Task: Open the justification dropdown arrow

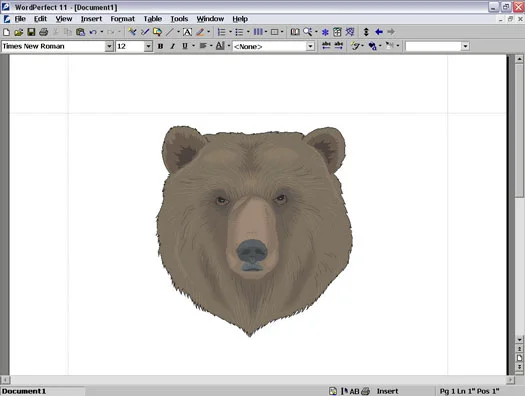Action: (x=211, y=46)
